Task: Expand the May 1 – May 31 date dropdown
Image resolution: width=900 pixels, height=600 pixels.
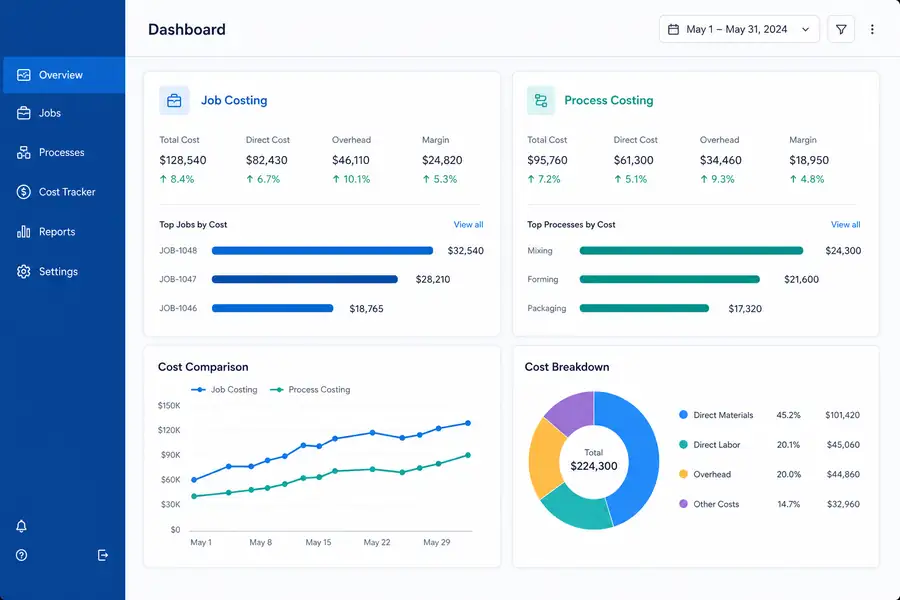Action: click(739, 29)
